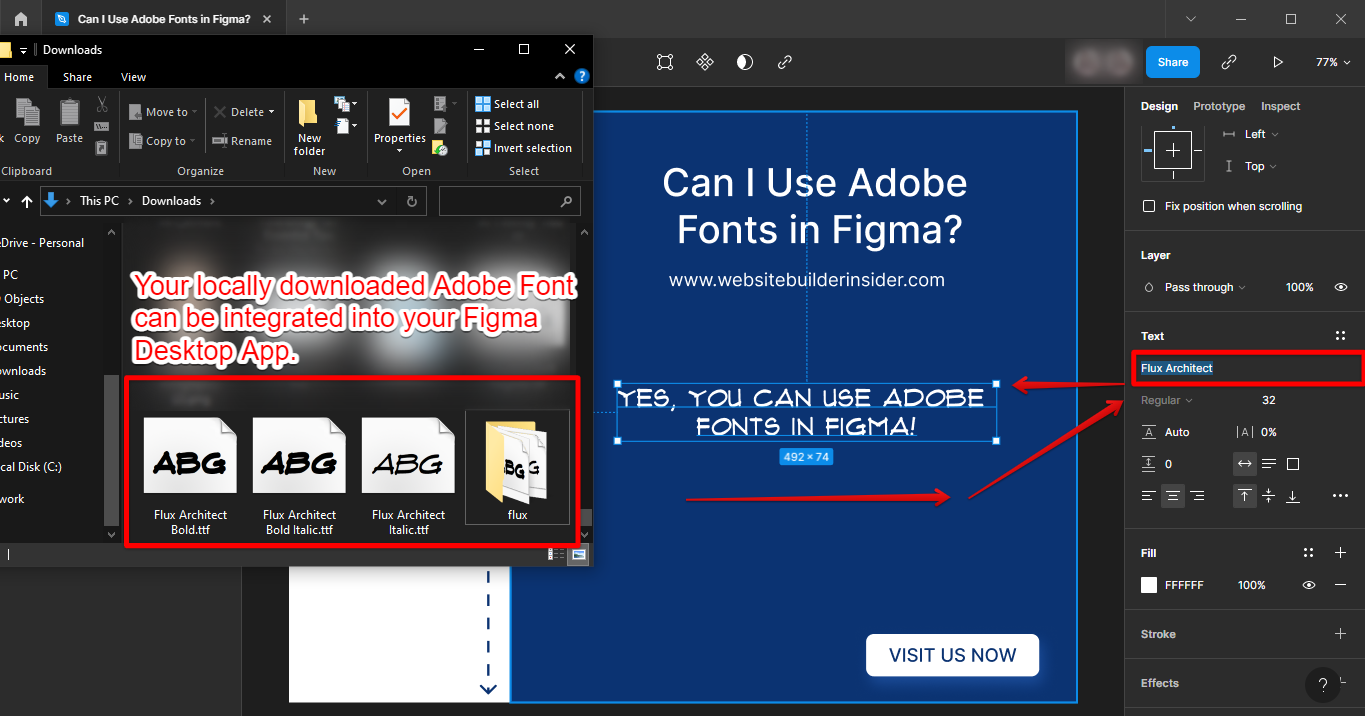Set auto width text resizing

[1245, 464]
